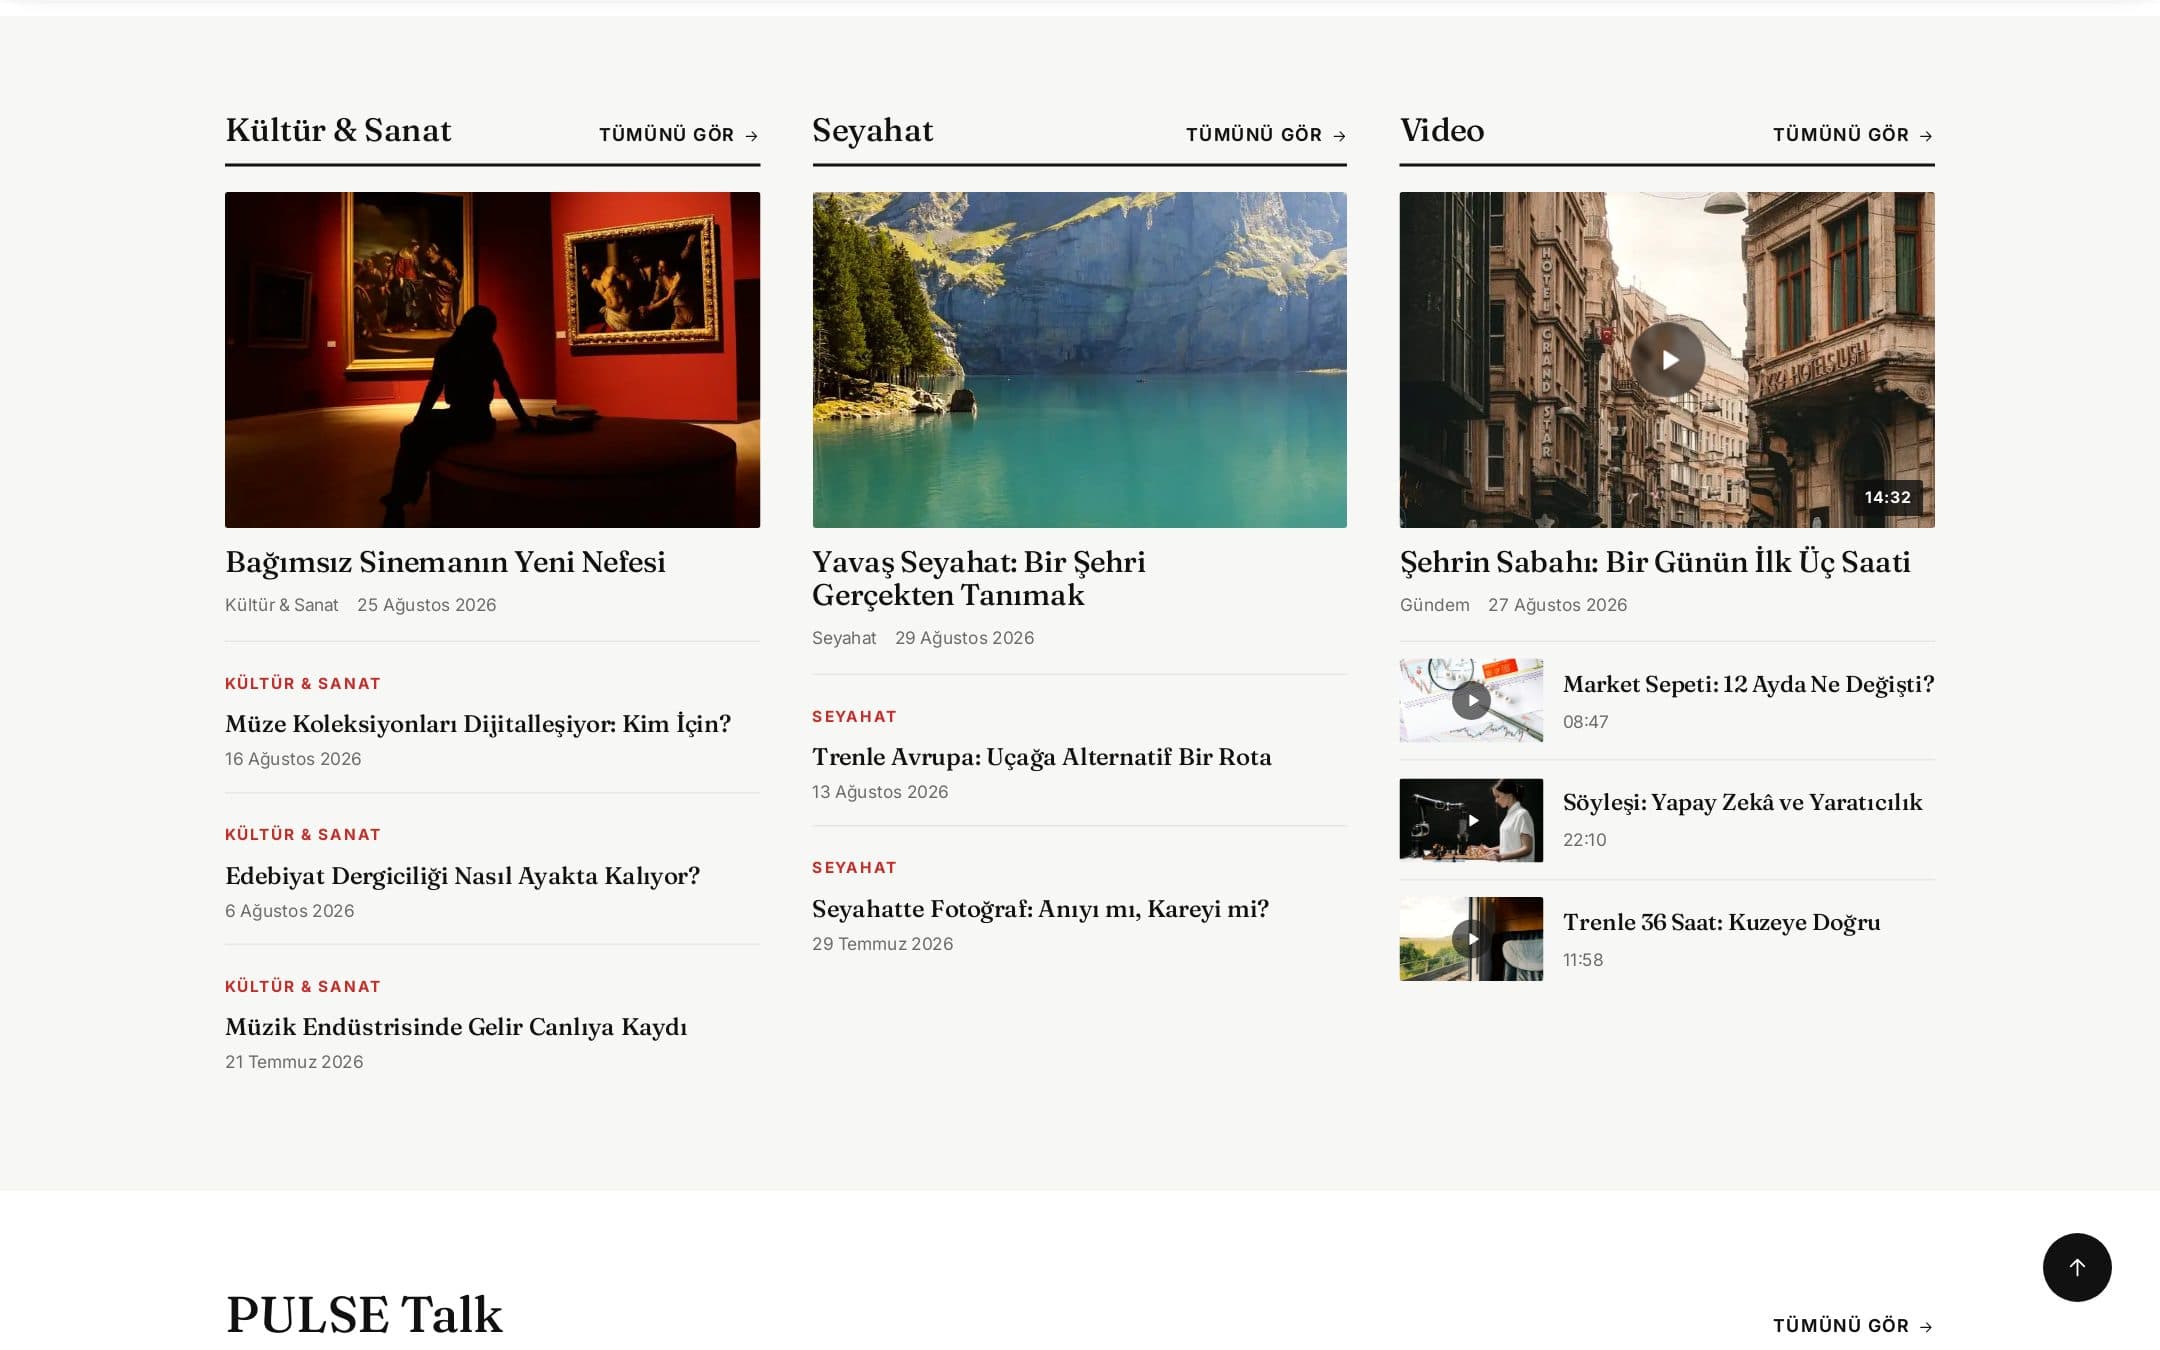Open Trenle 36 Saat: Kuzeye Doğru title
This screenshot has height=1350, width=2160.
(1721, 922)
